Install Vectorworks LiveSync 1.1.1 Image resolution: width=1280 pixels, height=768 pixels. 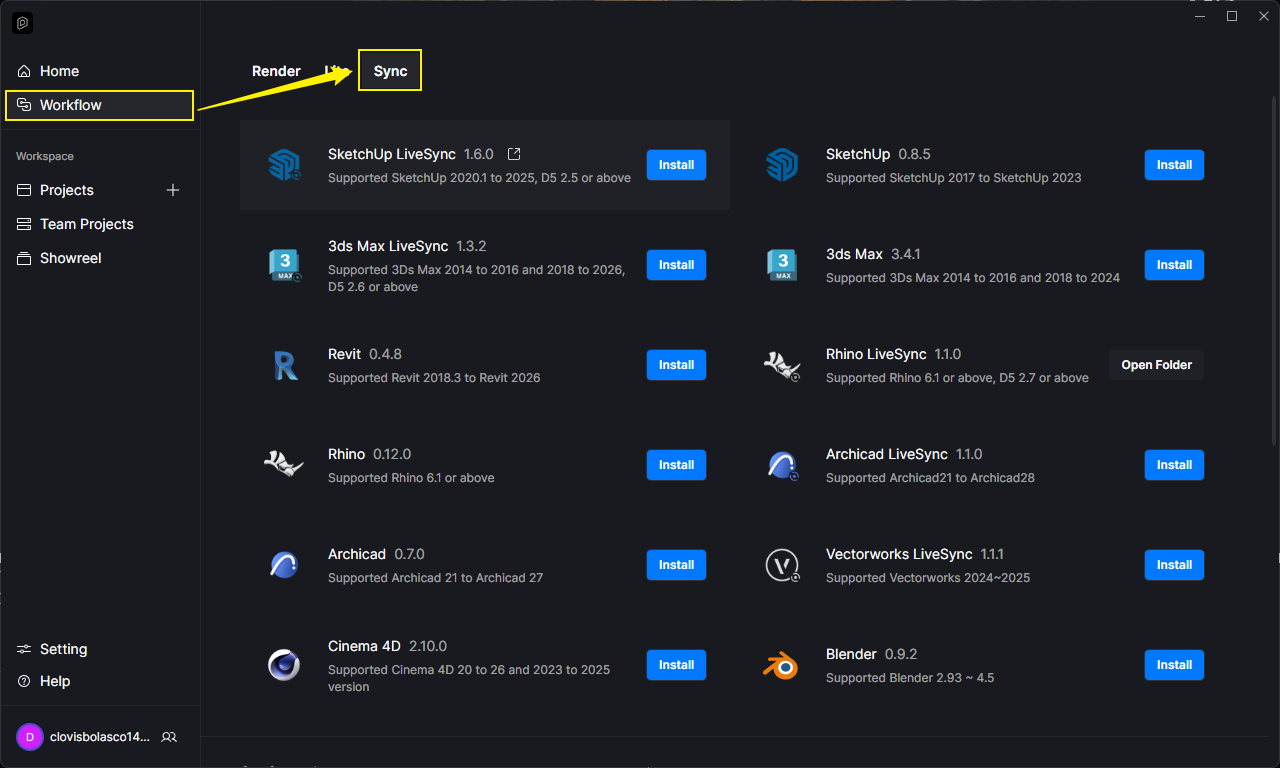click(x=1174, y=565)
